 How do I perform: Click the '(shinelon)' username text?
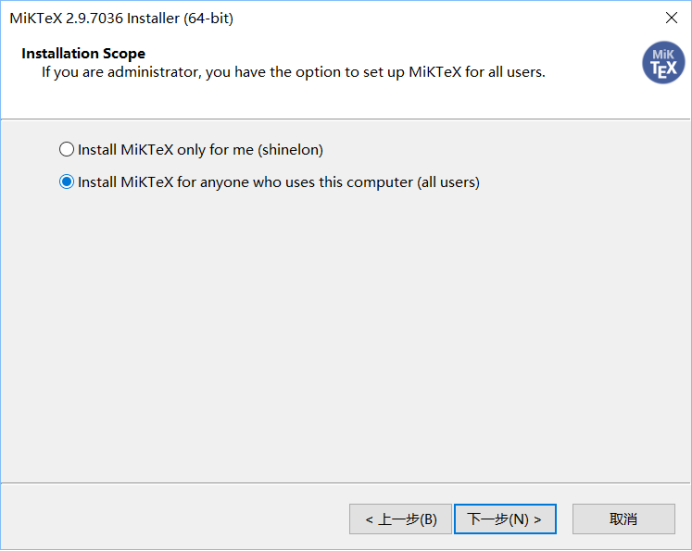[290, 150]
